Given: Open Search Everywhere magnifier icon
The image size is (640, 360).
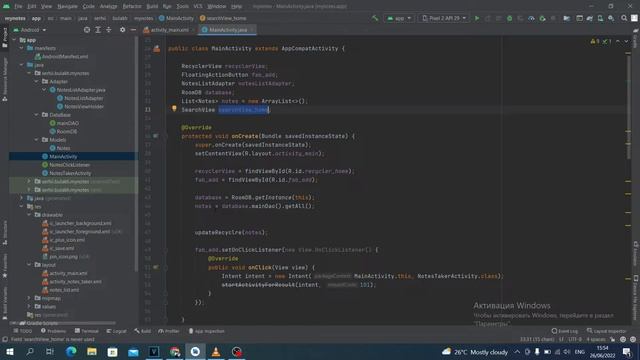Looking at the screenshot, I should (624, 18).
